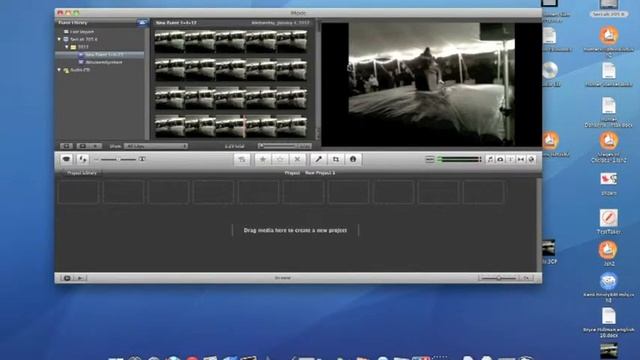Open camera import button in toolbar
Viewport: 640px width, 360px height.
point(67,159)
